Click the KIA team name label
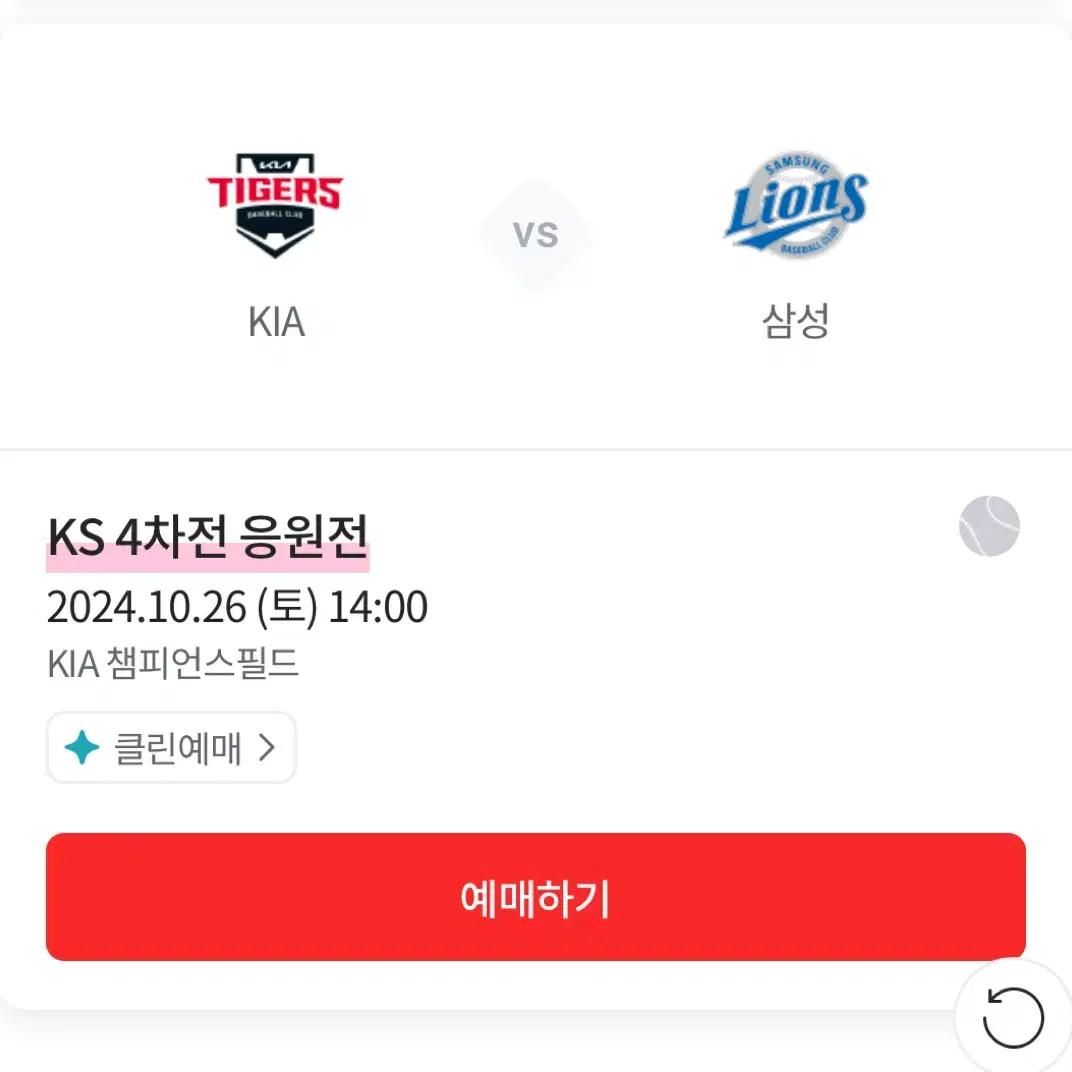 [276, 321]
